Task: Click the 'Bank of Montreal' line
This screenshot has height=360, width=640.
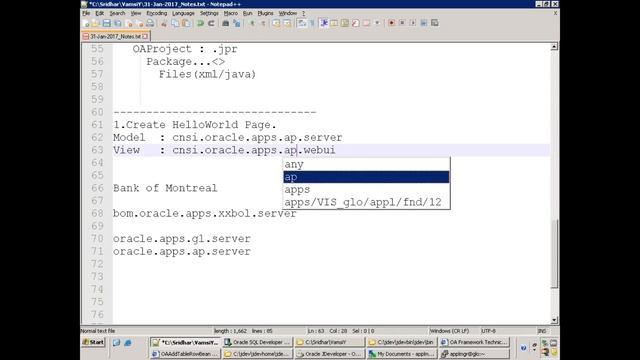Action: (165, 188)
